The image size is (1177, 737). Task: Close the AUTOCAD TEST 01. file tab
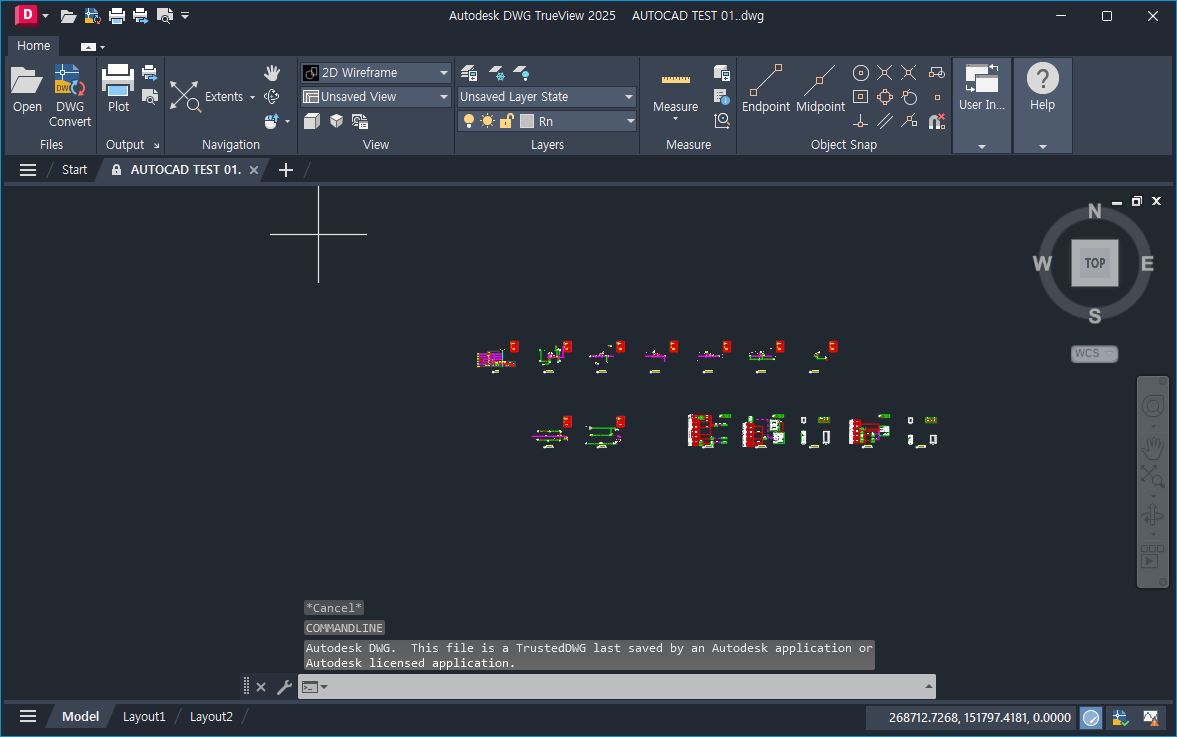click(254, 170)
